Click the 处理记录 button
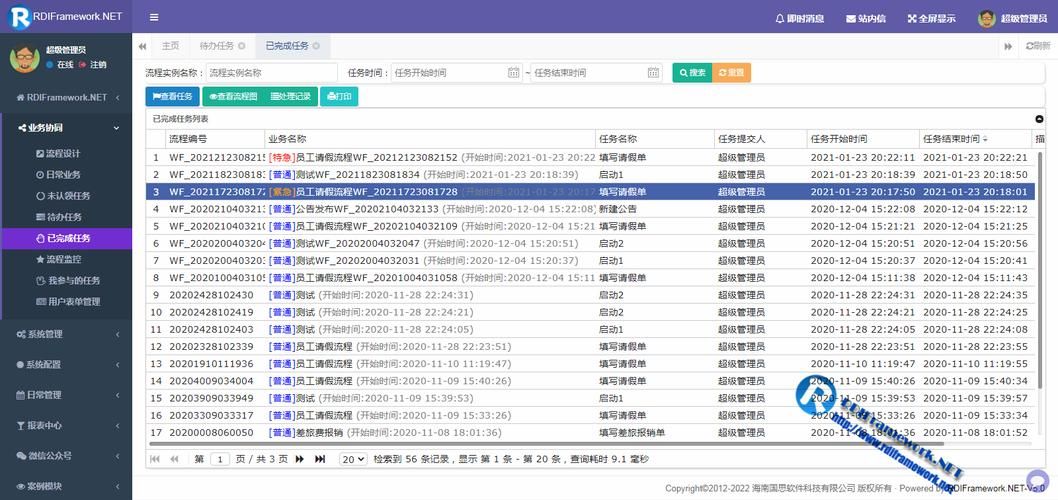1058x500 pixels. pos(291,96)
